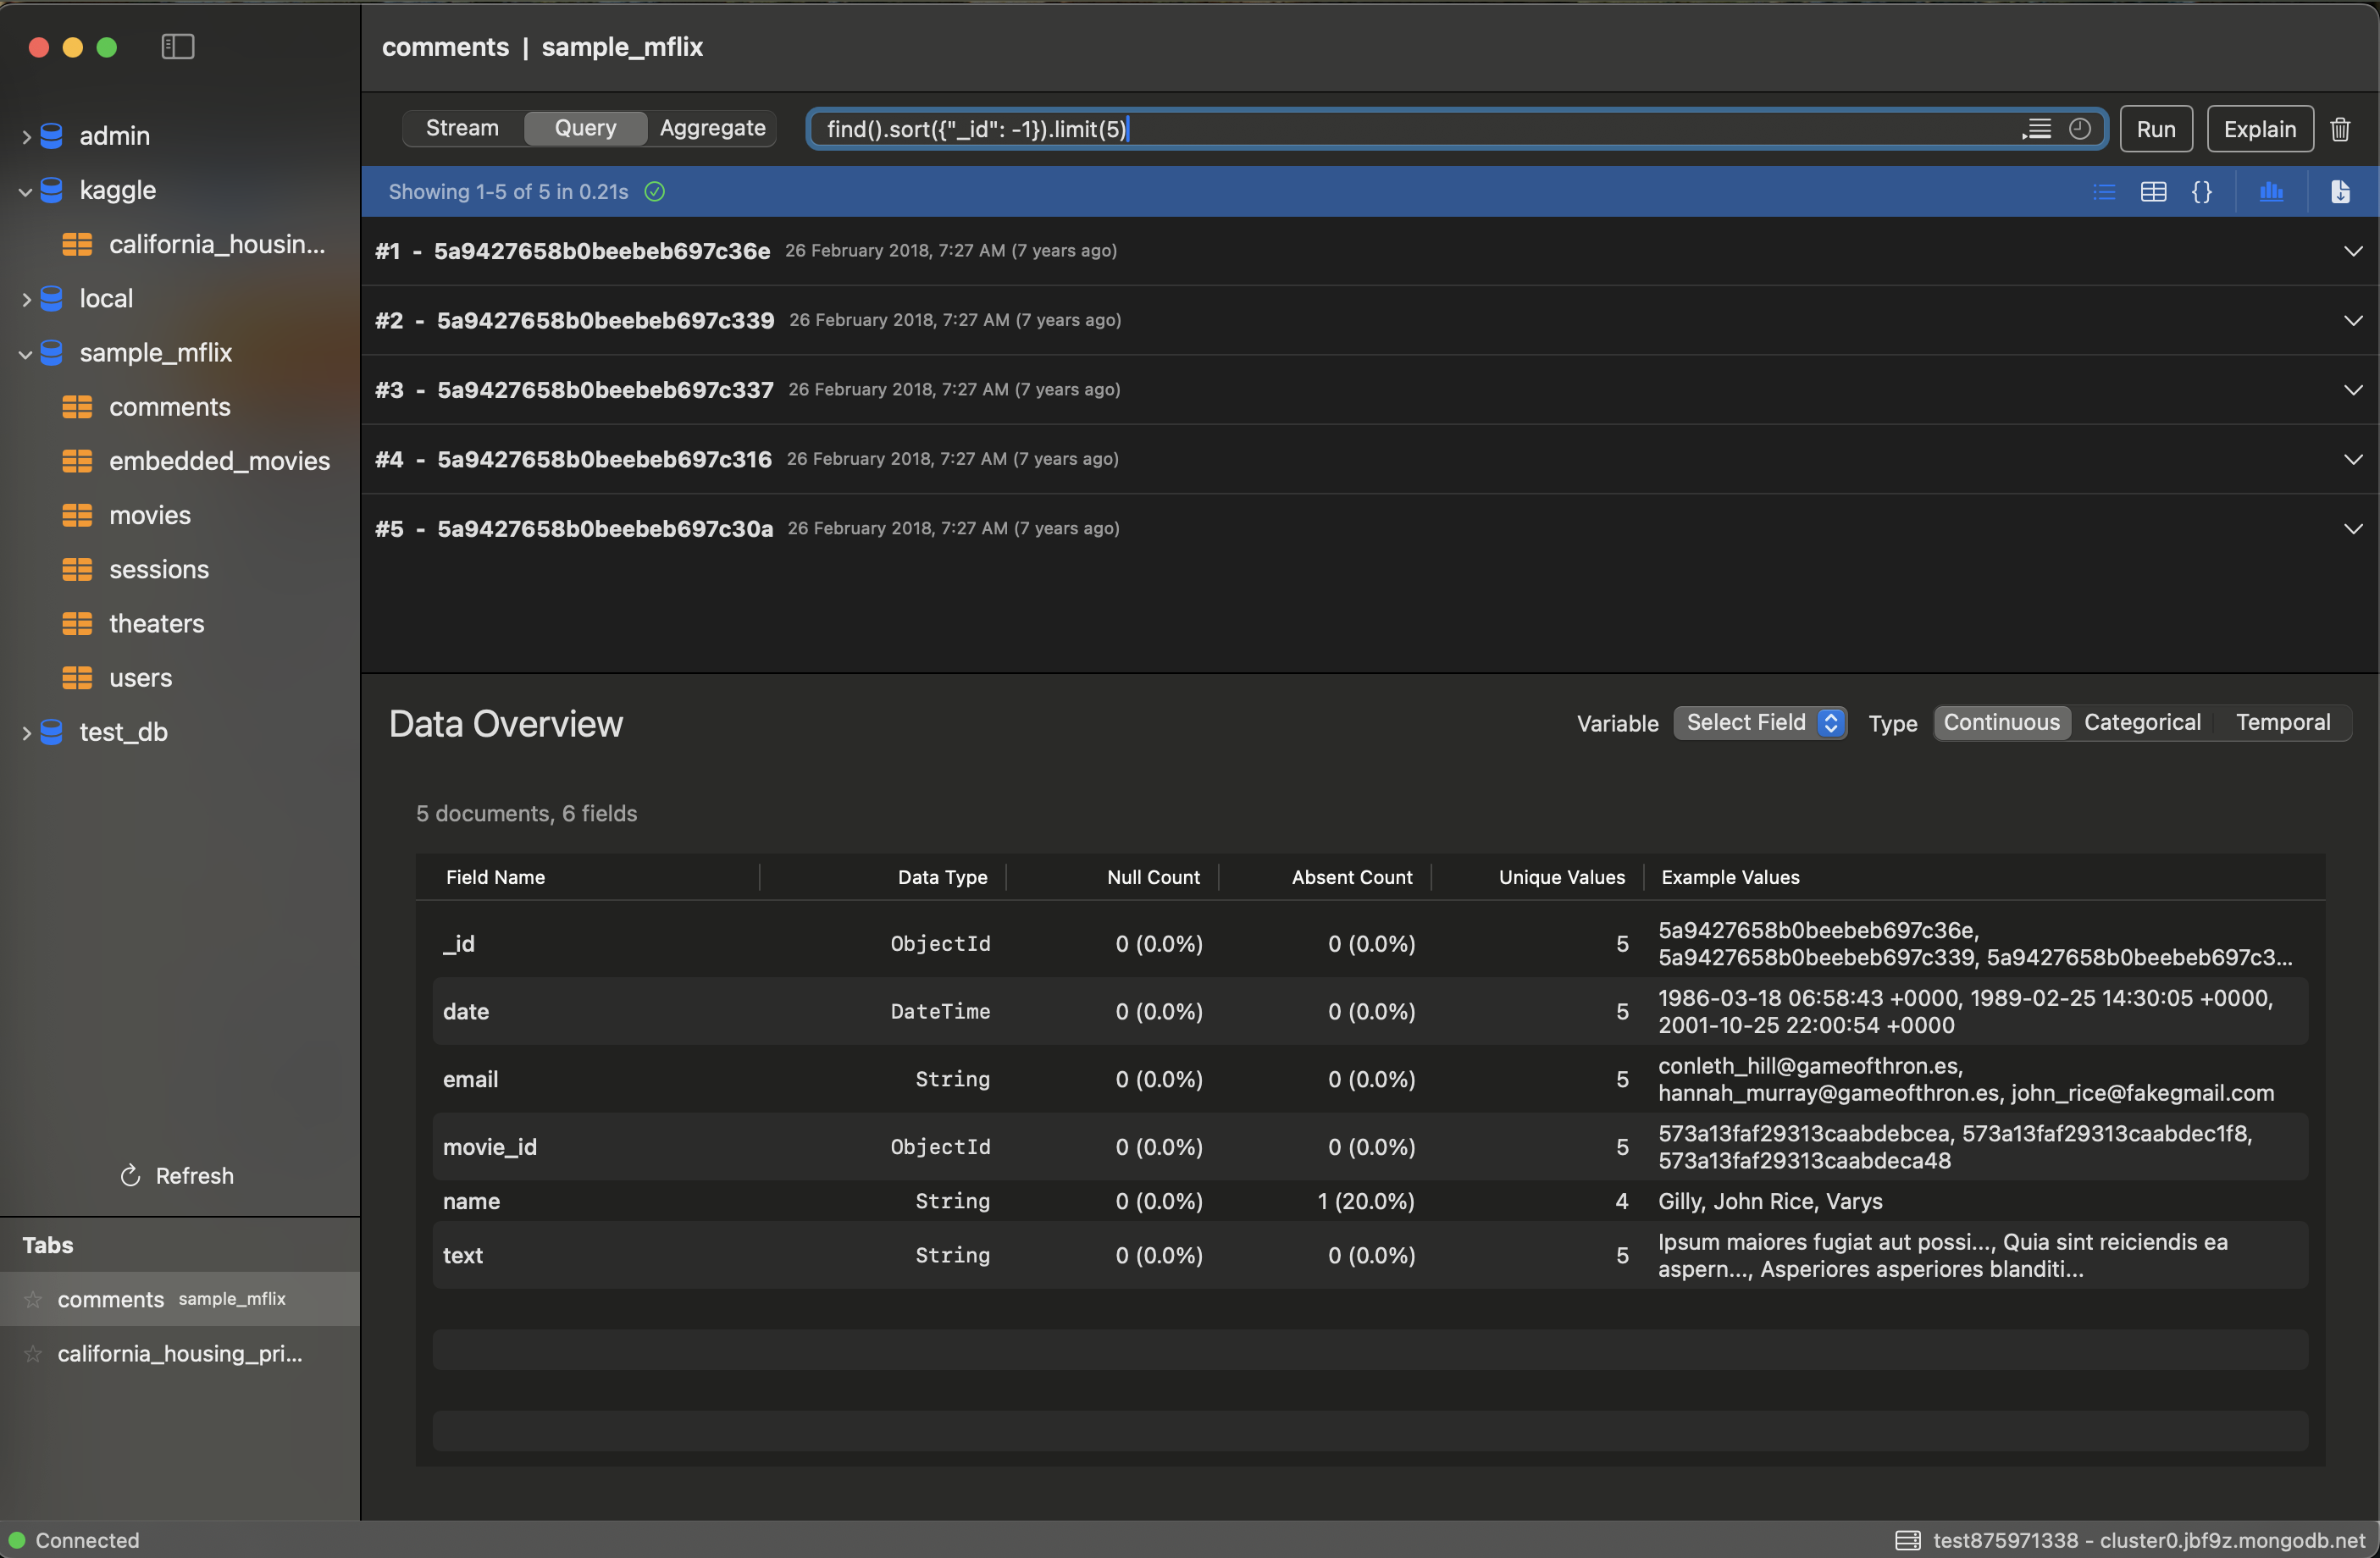Select Continuous variable type

[x=2001, y=722]
